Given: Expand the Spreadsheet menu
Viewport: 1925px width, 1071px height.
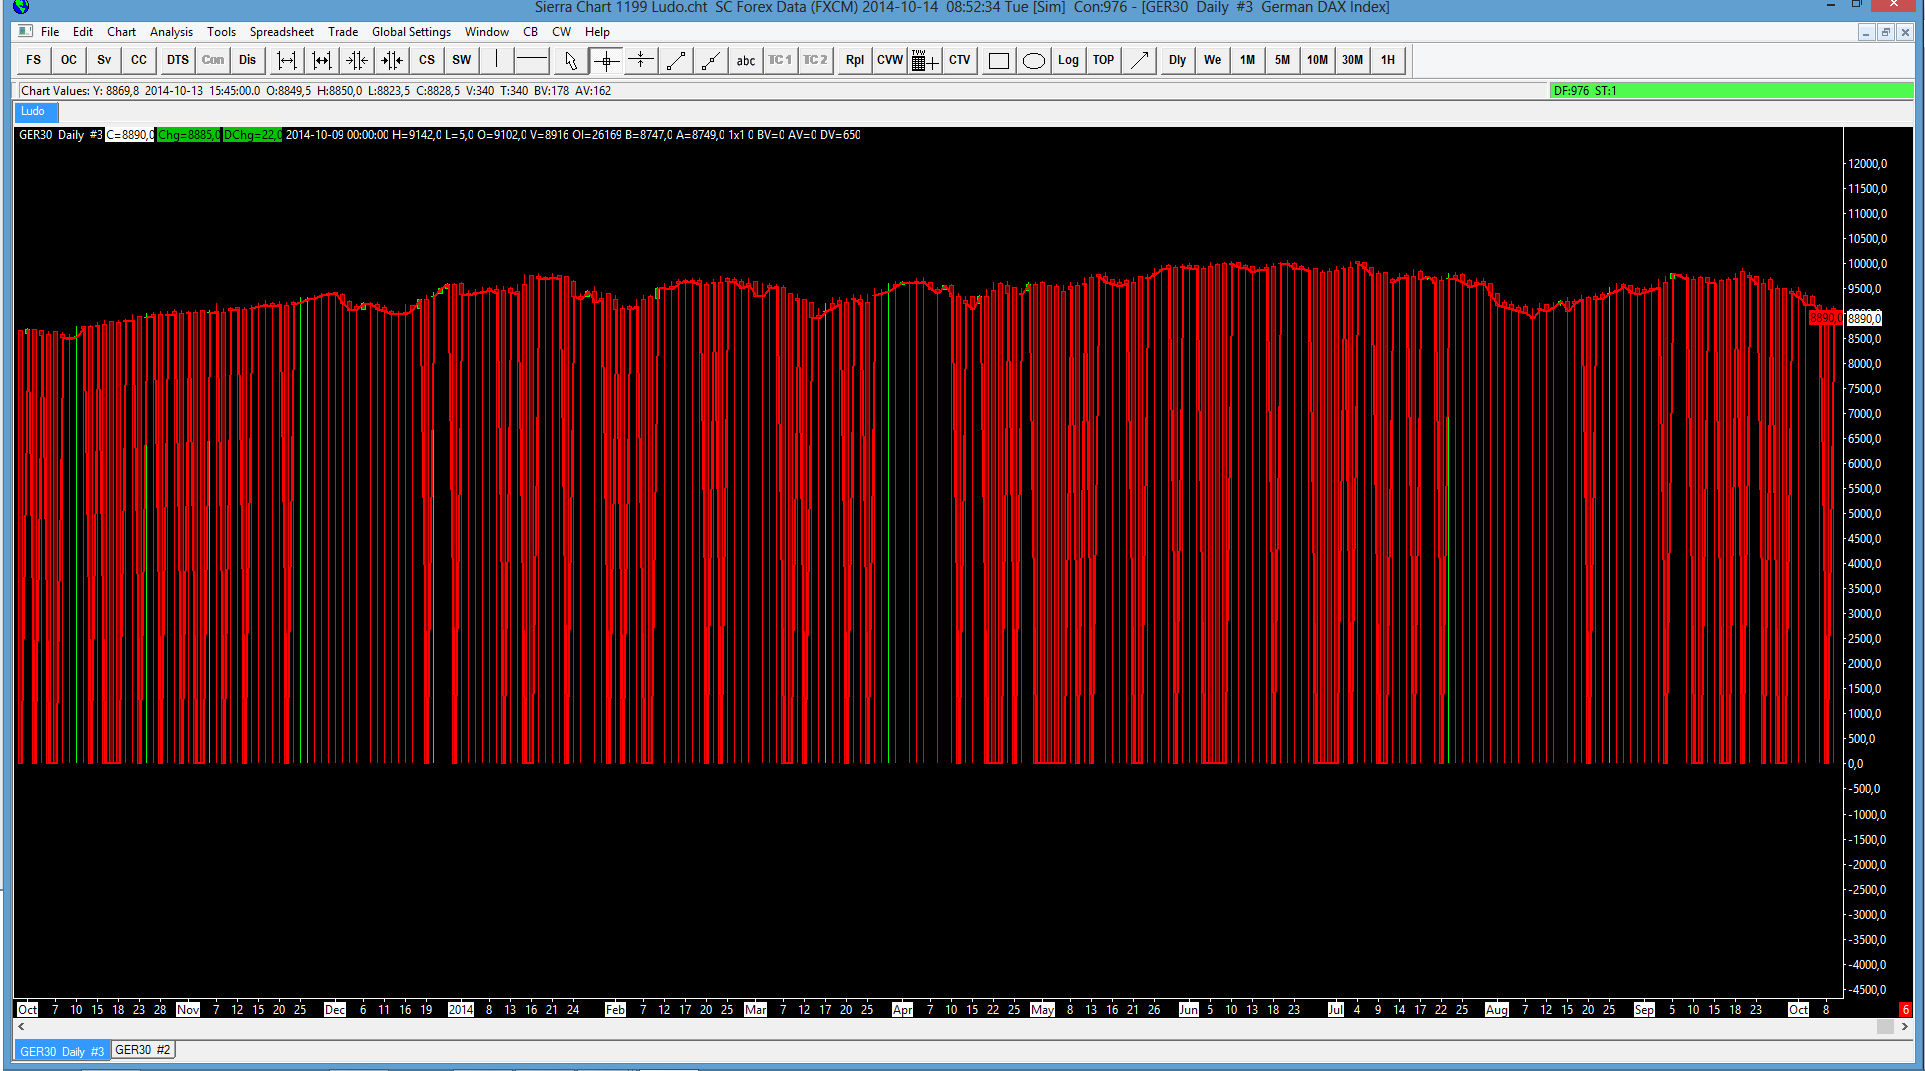Looking at the screenshot, I should pyautogui.click(x=281, y=32).
